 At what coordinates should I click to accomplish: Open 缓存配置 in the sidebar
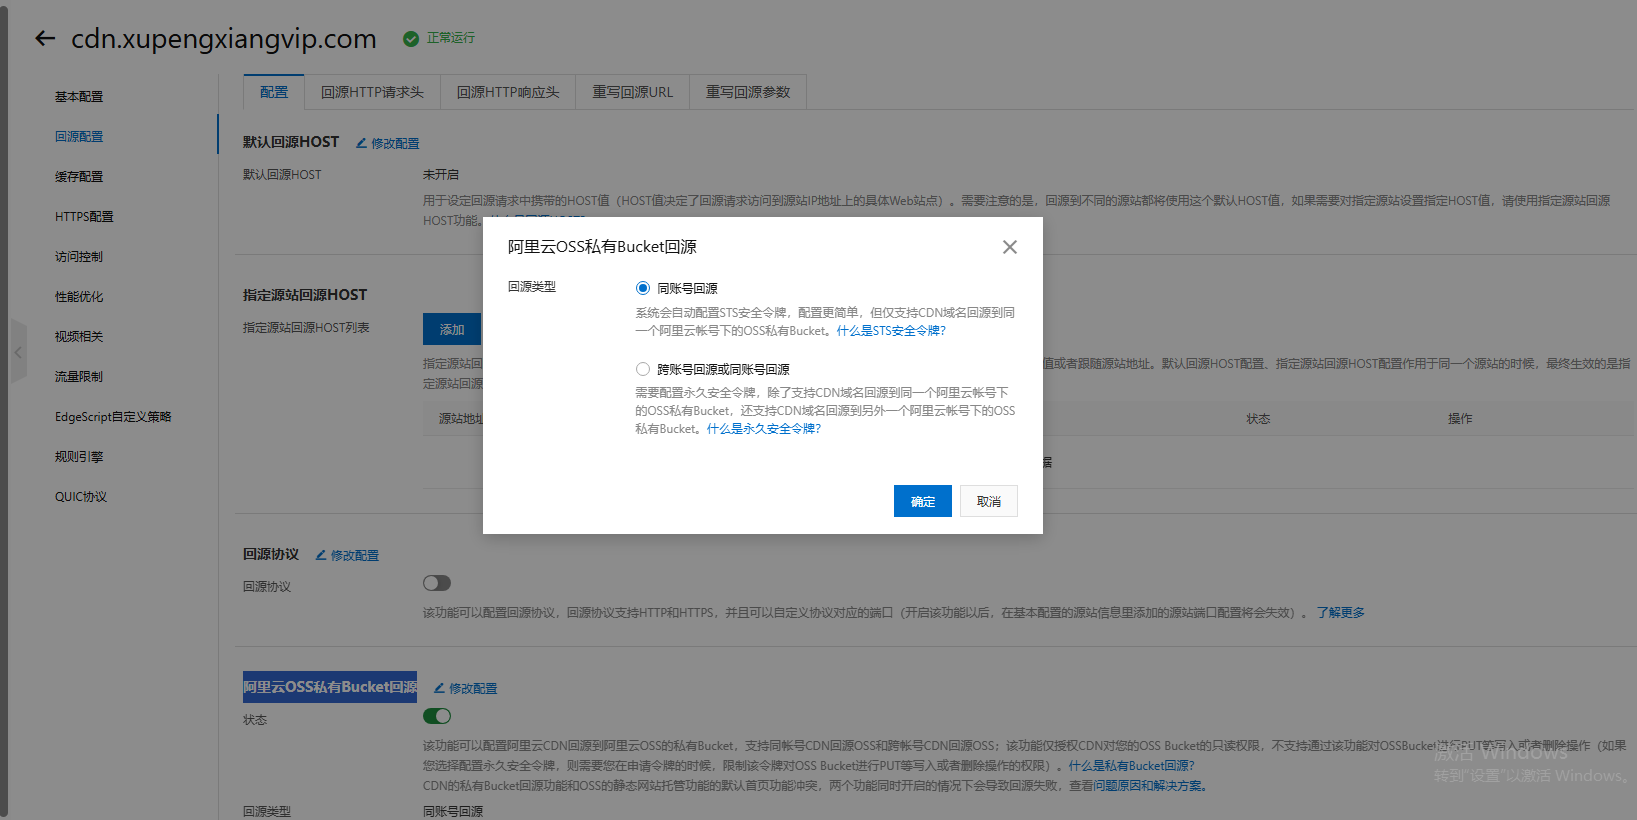click(79, 177)
